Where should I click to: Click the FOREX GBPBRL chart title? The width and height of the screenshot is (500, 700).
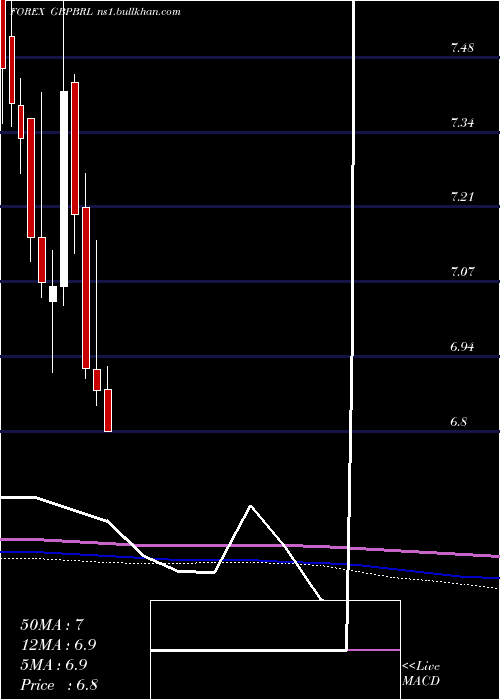[96, 12]
